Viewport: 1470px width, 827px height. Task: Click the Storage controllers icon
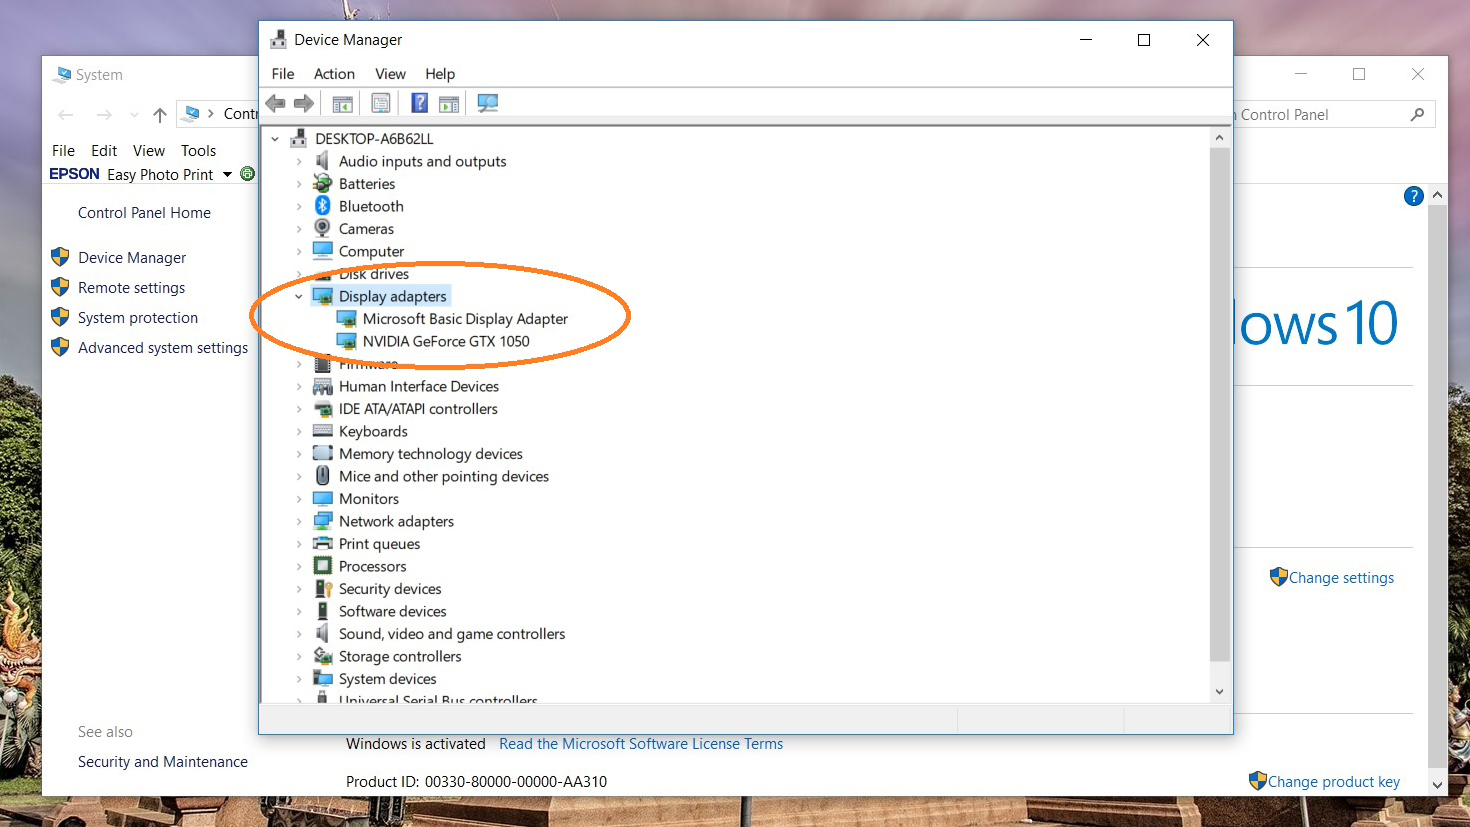[322, 656]
